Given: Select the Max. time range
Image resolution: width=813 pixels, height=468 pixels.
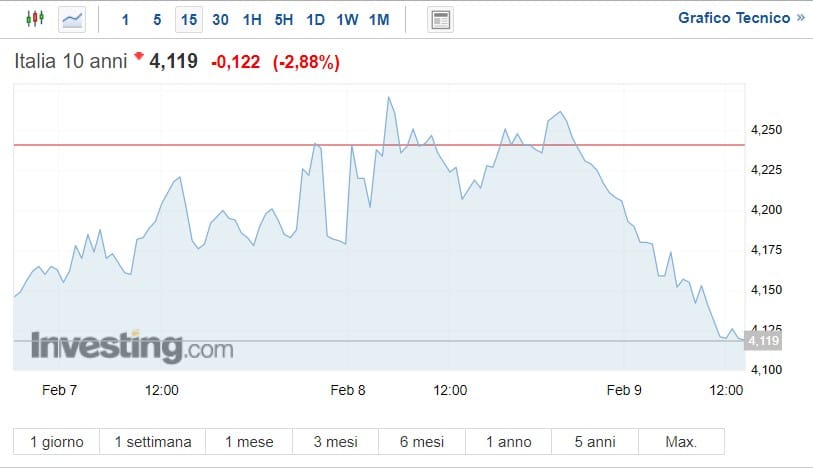Looking at the screenshot, I should click(x=680, y=441).
